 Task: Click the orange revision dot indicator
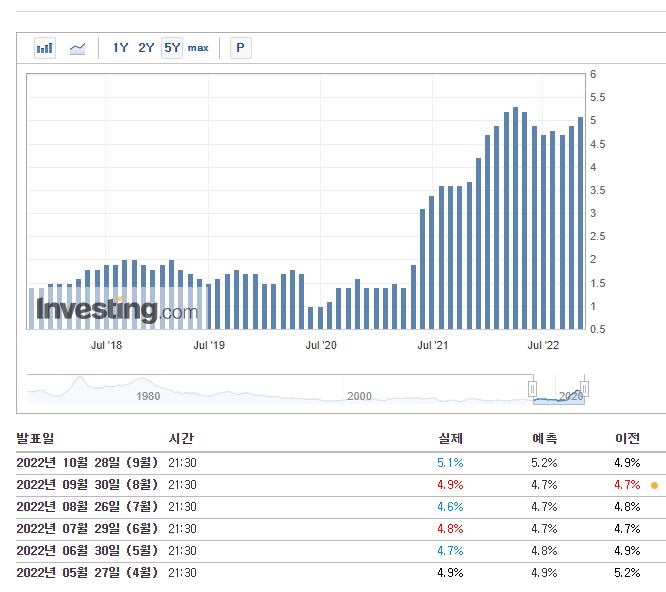(654, 485)
